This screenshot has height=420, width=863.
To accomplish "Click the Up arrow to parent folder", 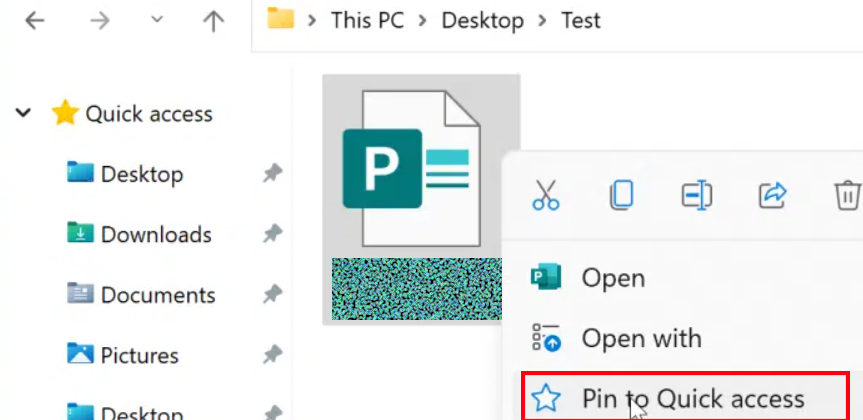I will pos(213,21).
